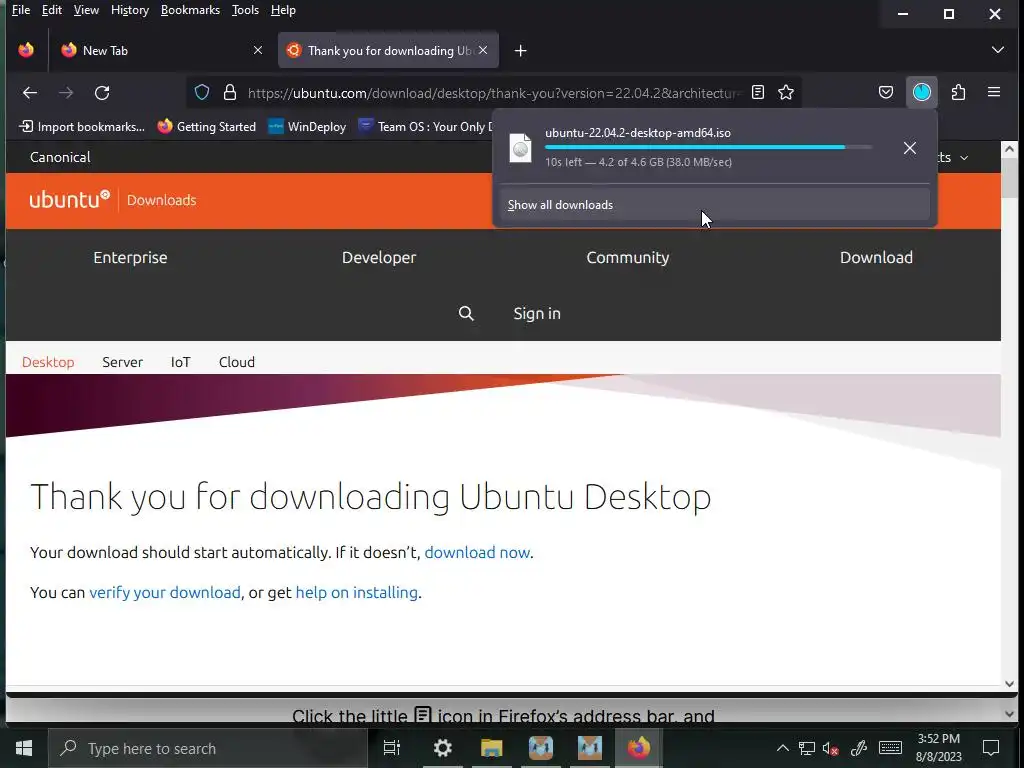The image size is (1024, 768).
Task: Open WinDeploy bookmark
Action: pyautogui.click(x=307, y=127)
